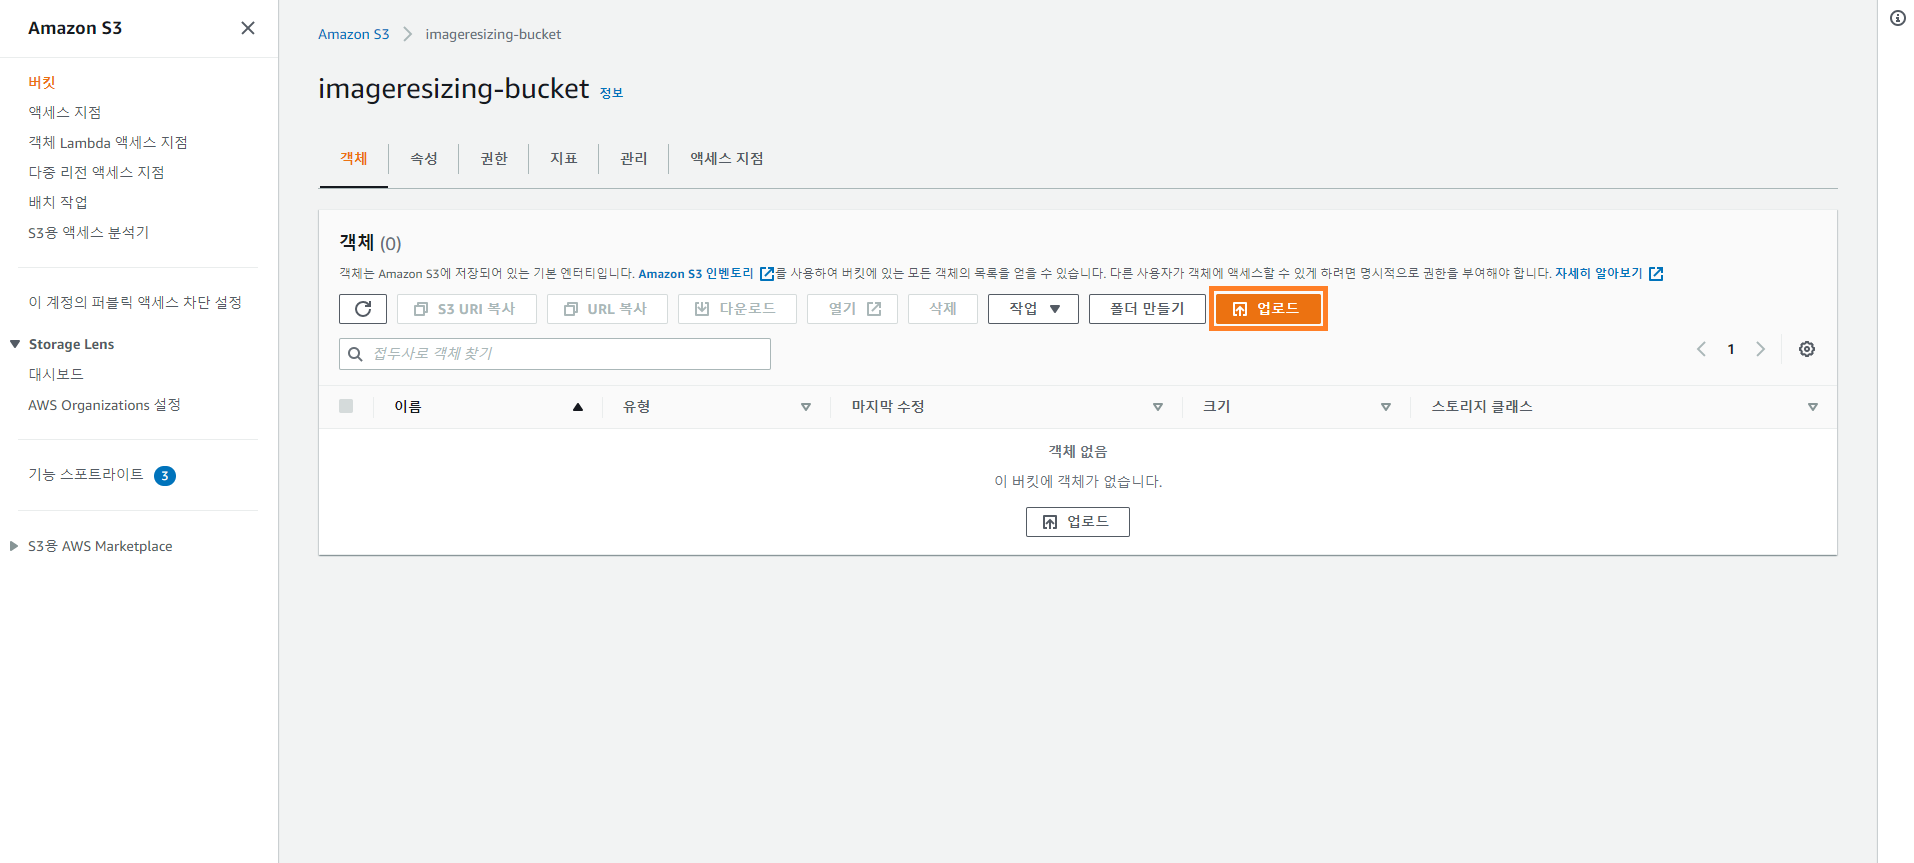Open the Amazon S3 인벤토리 link
Image resolution: width=1914 pixels, height=863 pixels.
706,273
